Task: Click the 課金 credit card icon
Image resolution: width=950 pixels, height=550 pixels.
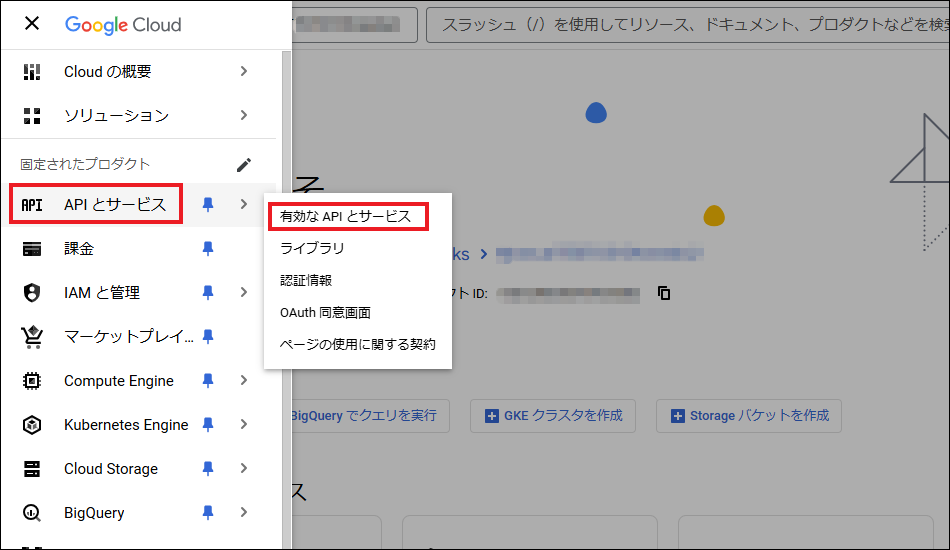Action: click(32, 249)
